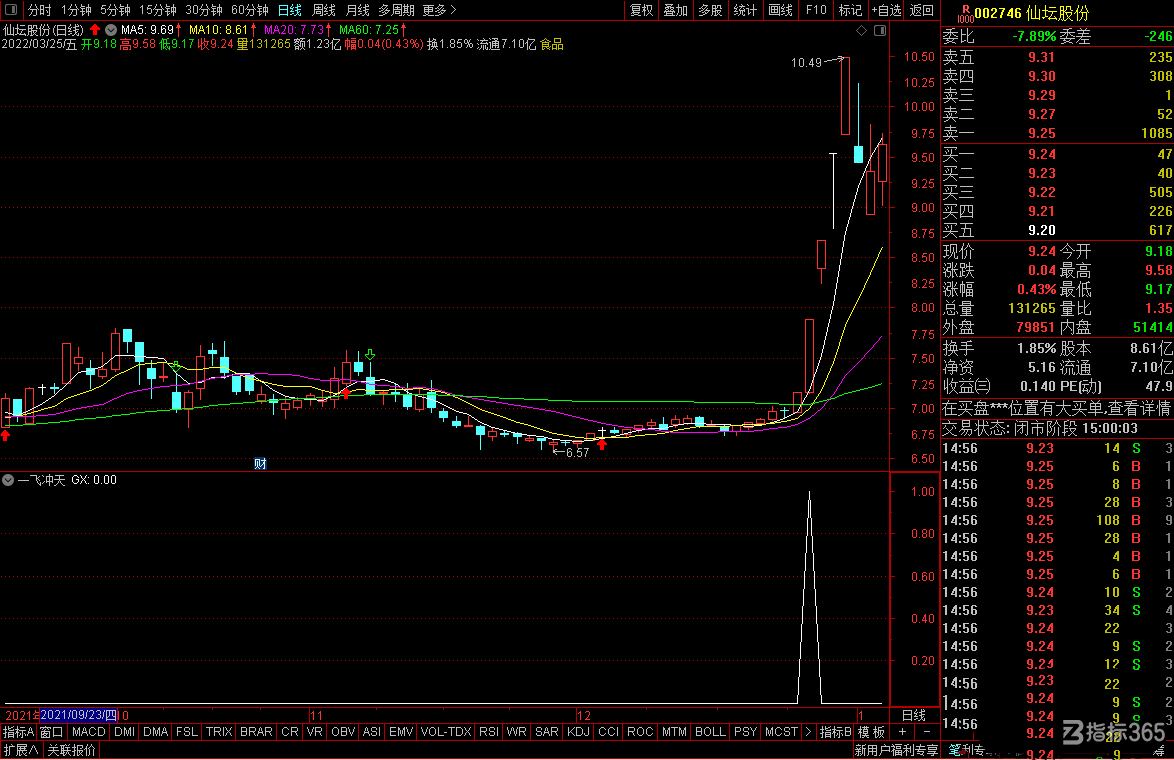Select the DMI indicator

click(x=124, y=732)
